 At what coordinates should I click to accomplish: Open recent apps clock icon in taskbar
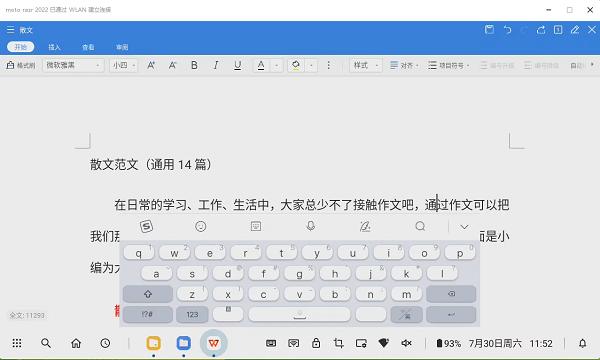(x=105, y=343)
